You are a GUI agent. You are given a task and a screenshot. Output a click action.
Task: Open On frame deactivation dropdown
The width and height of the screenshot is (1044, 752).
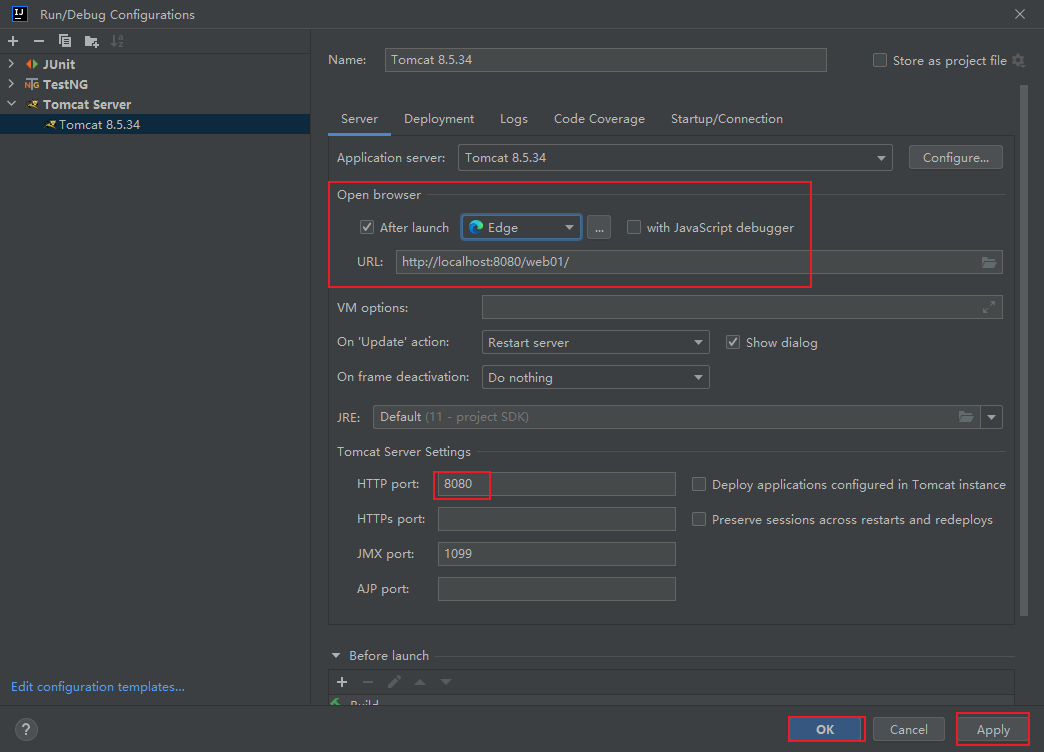[x=595, y=377]
